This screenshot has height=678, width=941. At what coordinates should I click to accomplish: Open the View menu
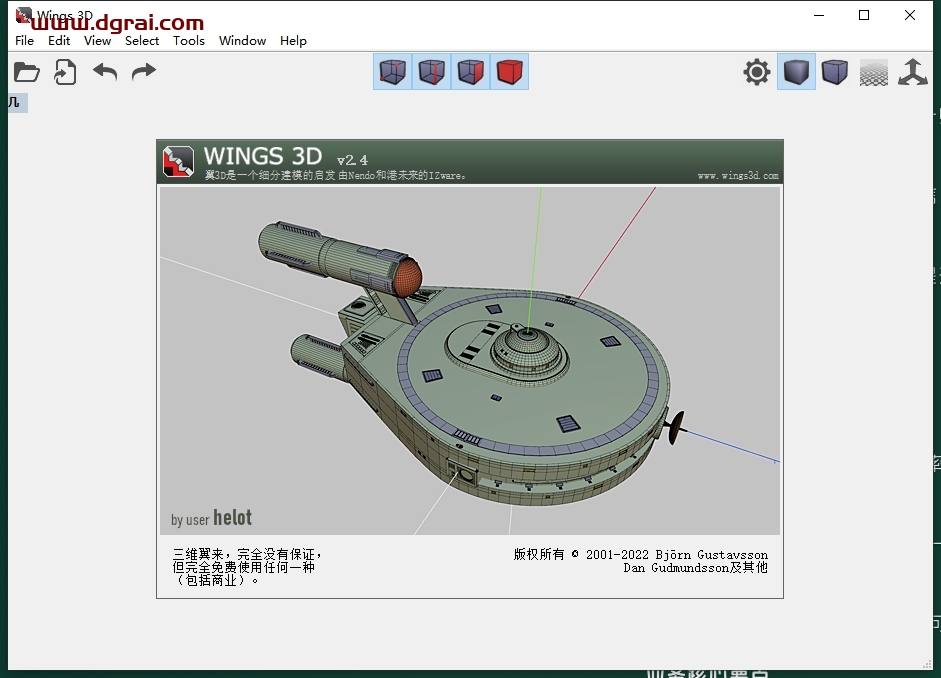tap(97, 41)
